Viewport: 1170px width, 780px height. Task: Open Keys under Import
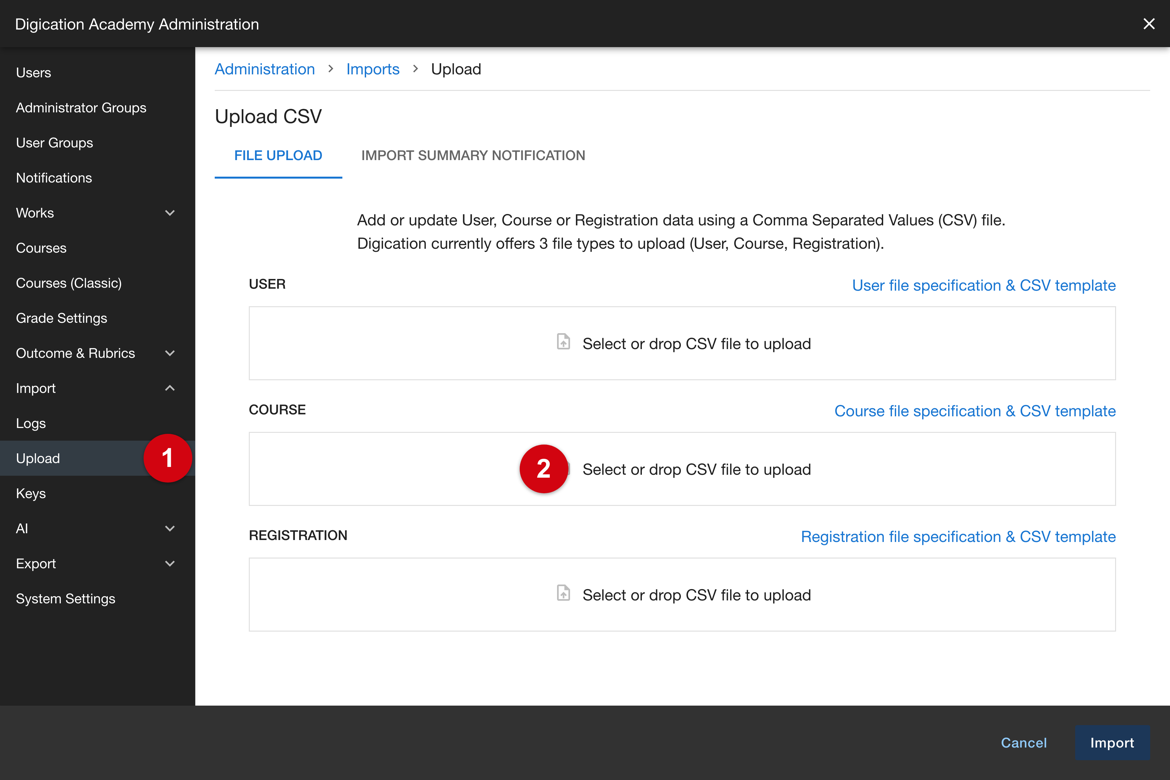pos(31,493)
